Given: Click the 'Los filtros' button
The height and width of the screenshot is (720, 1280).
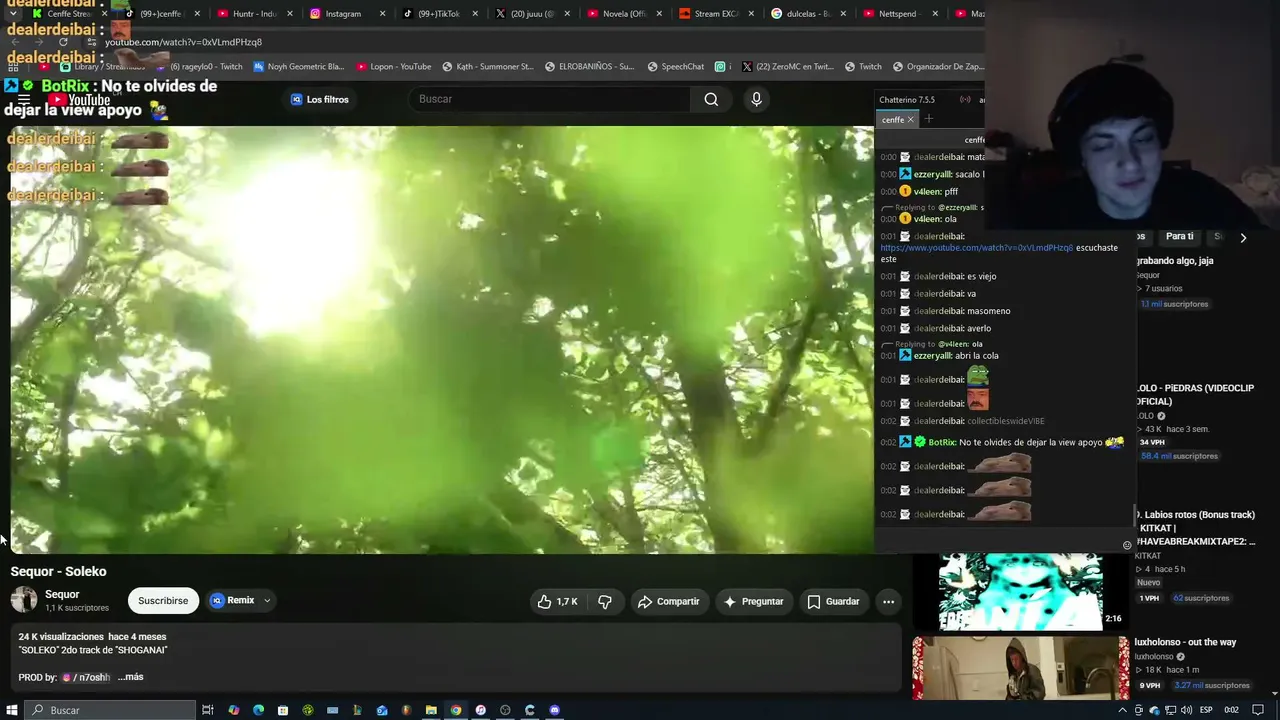Looking at the screenshot, I should tap(320, 99).
